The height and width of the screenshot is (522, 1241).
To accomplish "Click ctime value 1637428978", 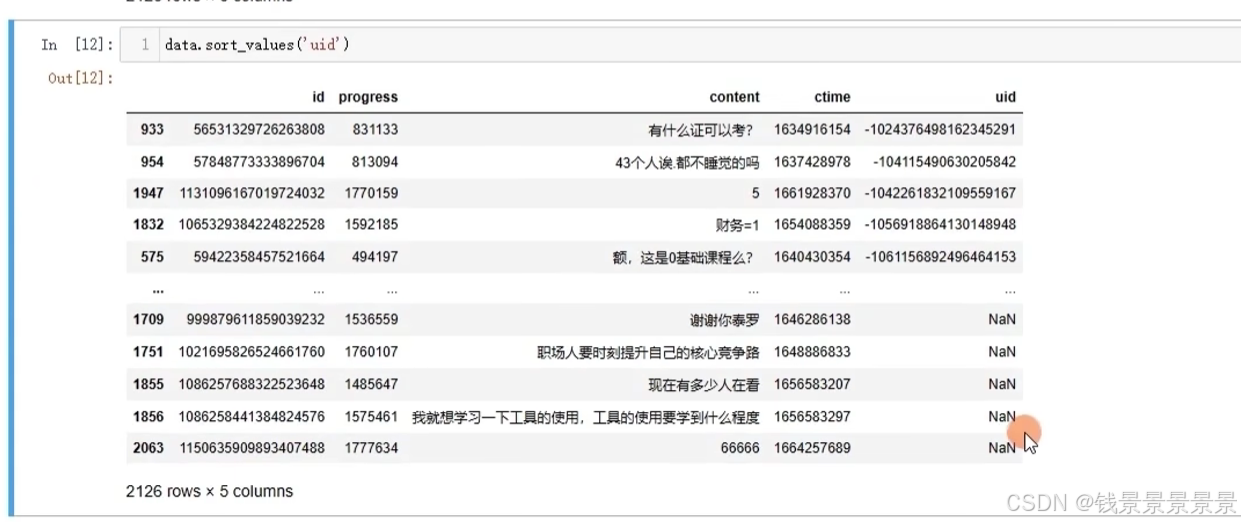I will (x=812, y=162).
